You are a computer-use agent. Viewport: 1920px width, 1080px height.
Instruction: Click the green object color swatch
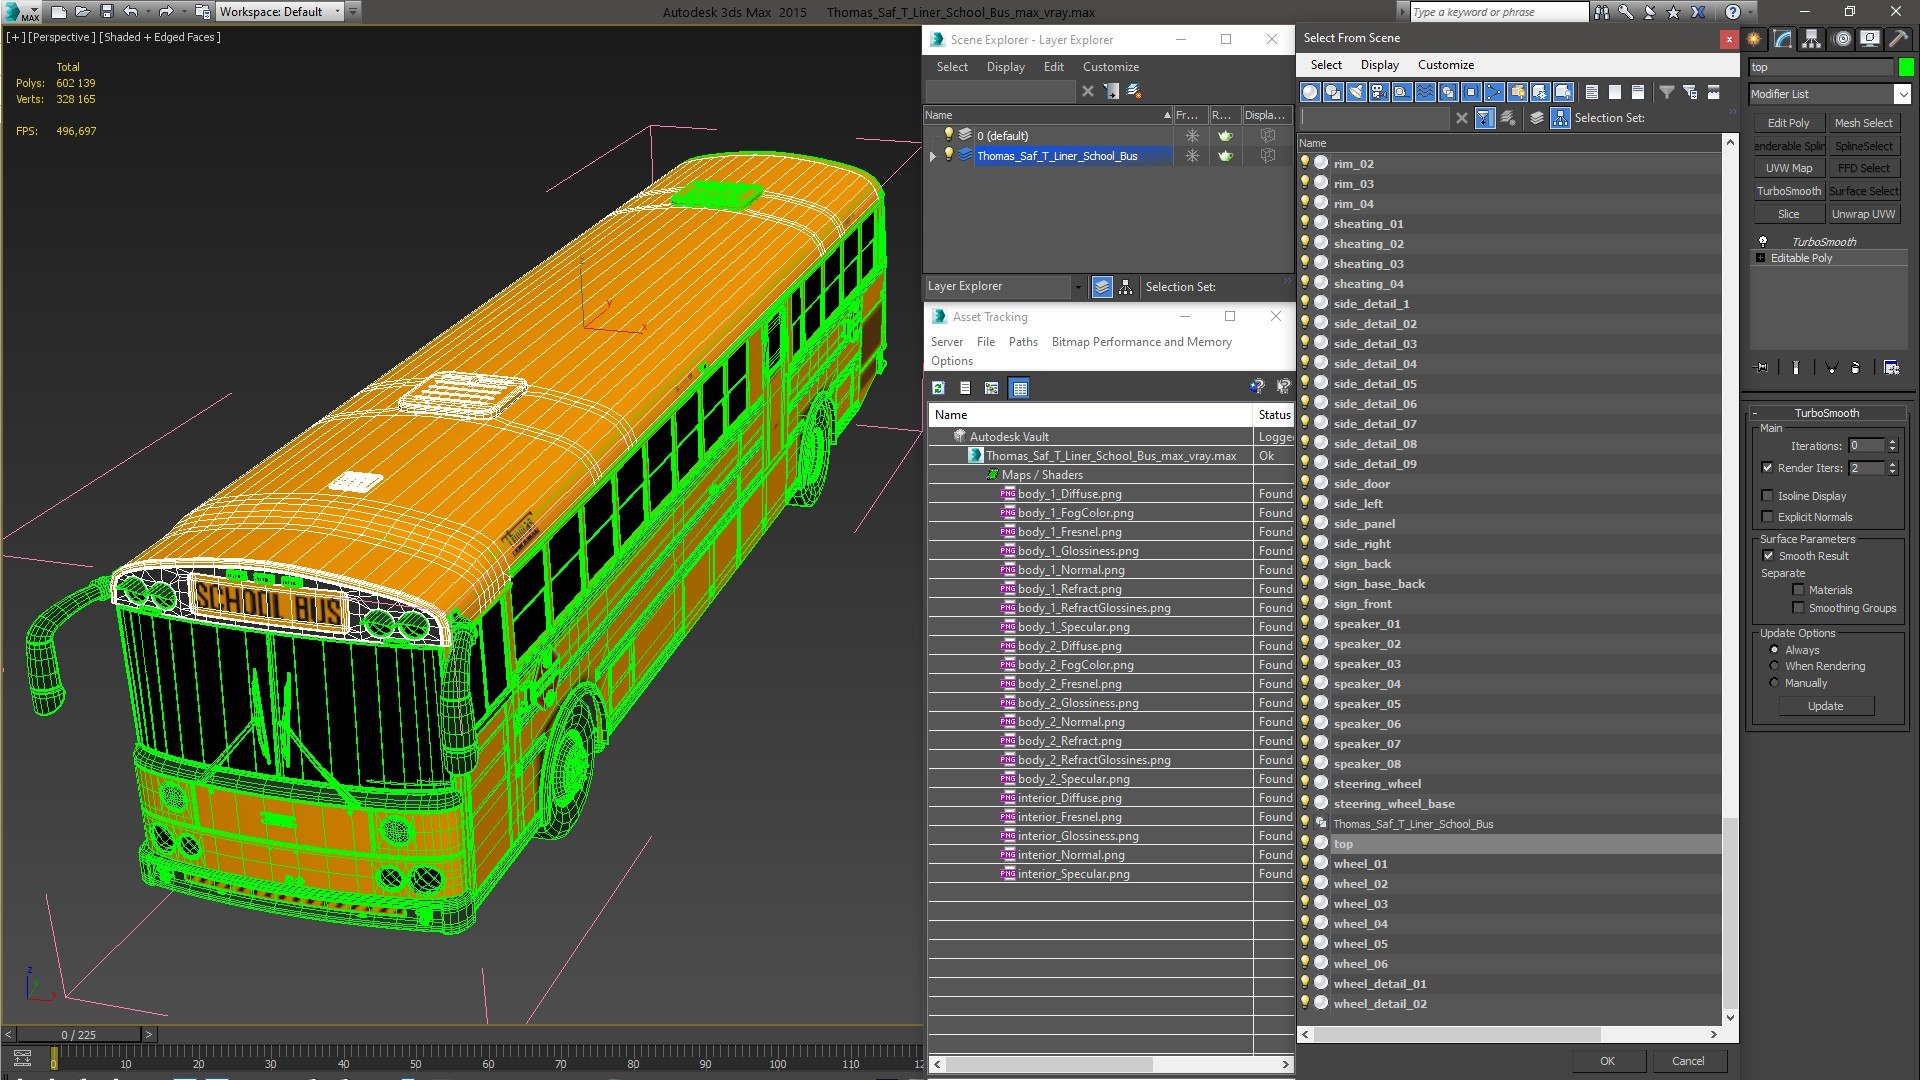click(1906, 67)
